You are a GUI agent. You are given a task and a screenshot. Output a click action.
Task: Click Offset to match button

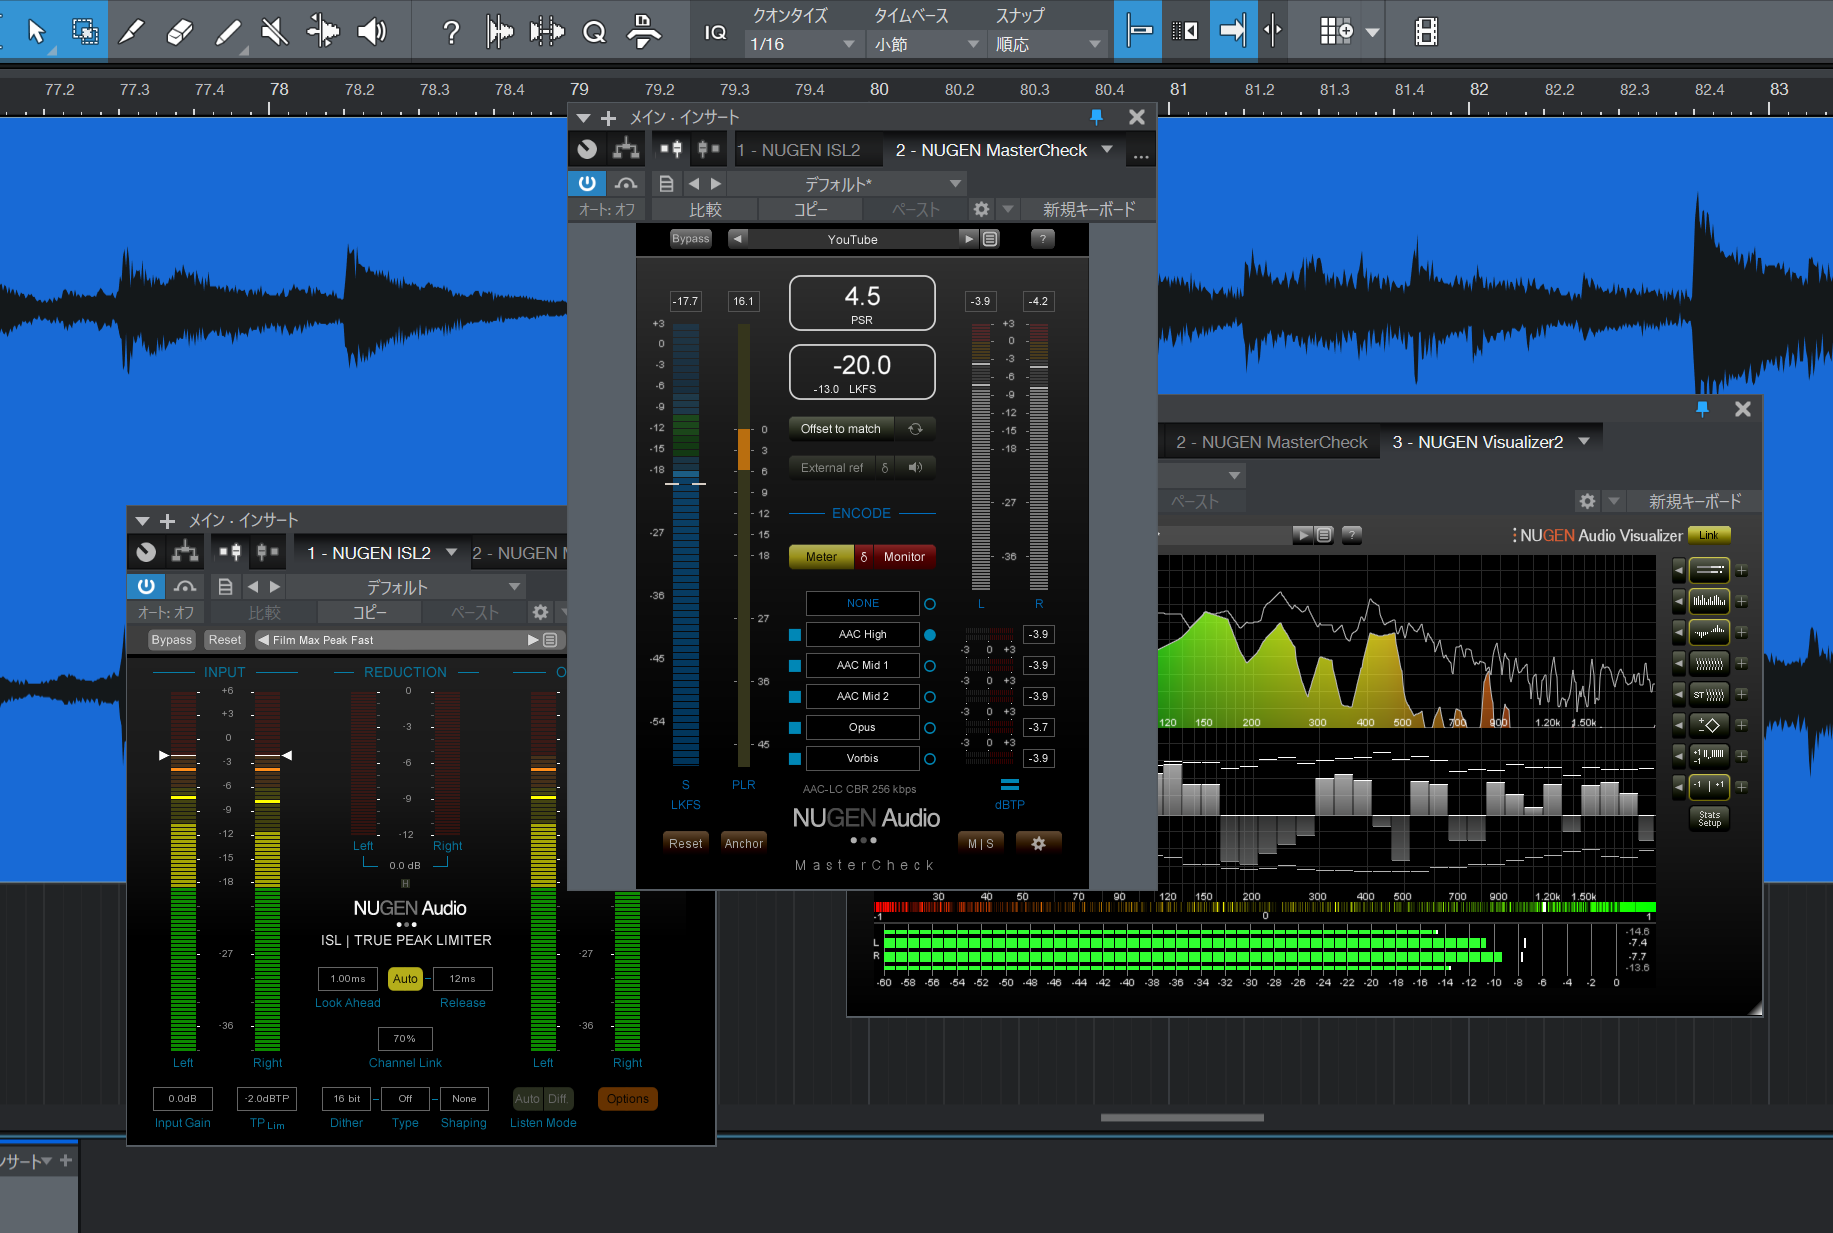pyautogui.click(x=841, y=429)
